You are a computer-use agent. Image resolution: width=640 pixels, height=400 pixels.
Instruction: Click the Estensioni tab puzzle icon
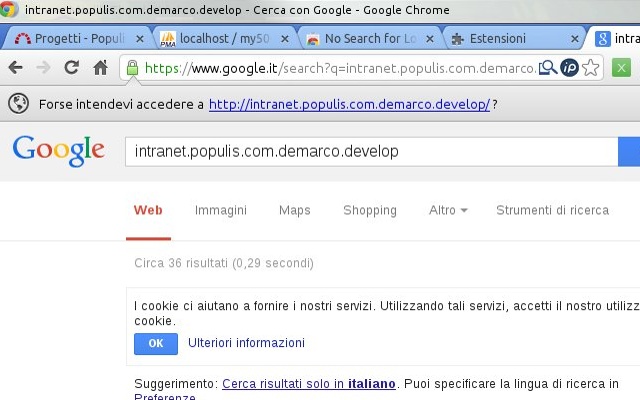click(x=458, y=39)
